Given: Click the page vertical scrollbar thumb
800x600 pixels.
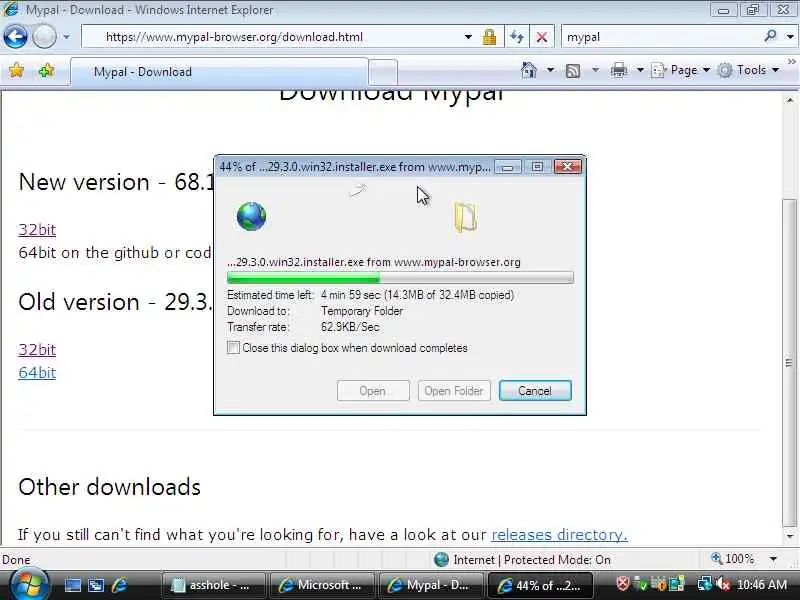Looking at the screenshot, I should (789, 362).
